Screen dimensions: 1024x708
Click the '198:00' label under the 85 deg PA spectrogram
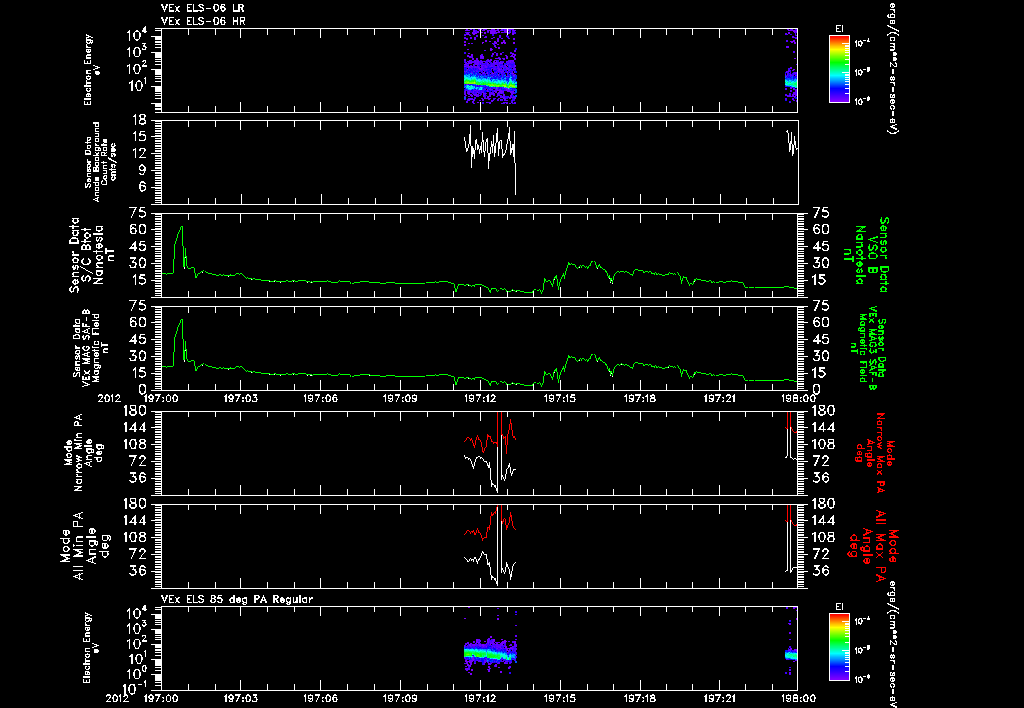[x=798, y=698]
